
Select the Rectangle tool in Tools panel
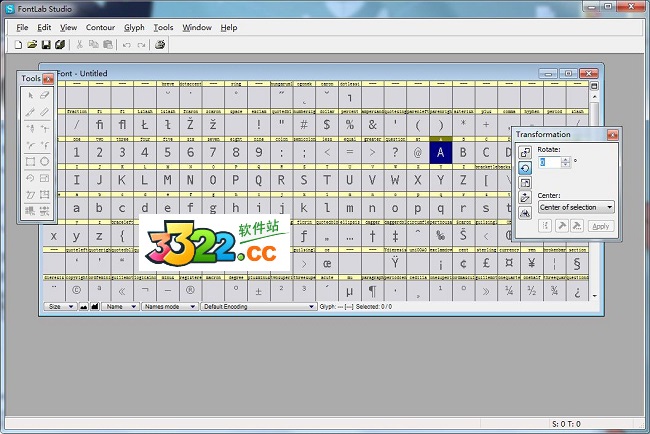coord(30,161)
